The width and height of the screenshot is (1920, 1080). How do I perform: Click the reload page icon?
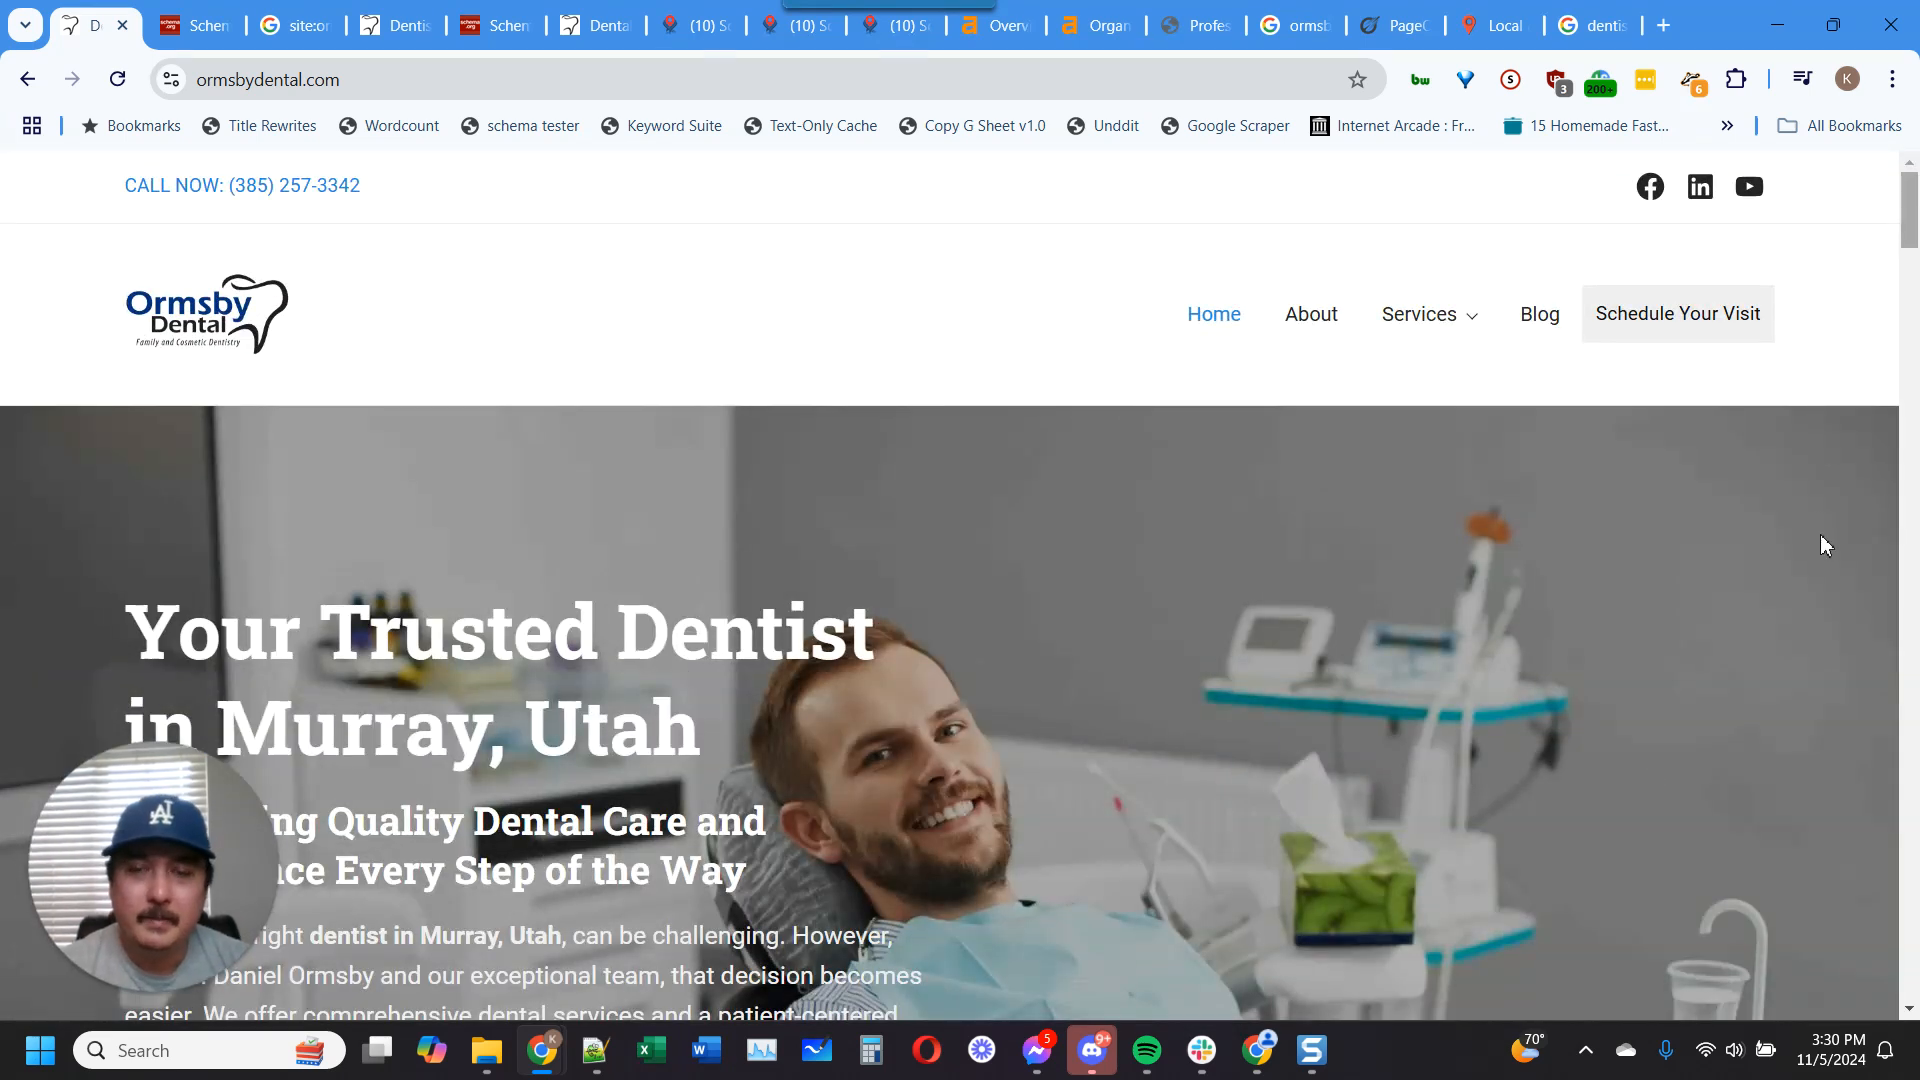point(117,79)
